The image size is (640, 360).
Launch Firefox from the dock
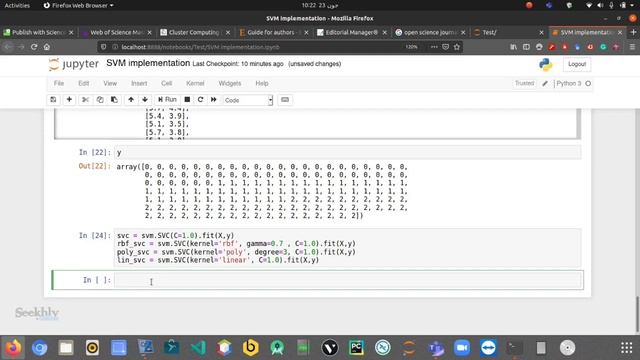[x=13, y=348]
